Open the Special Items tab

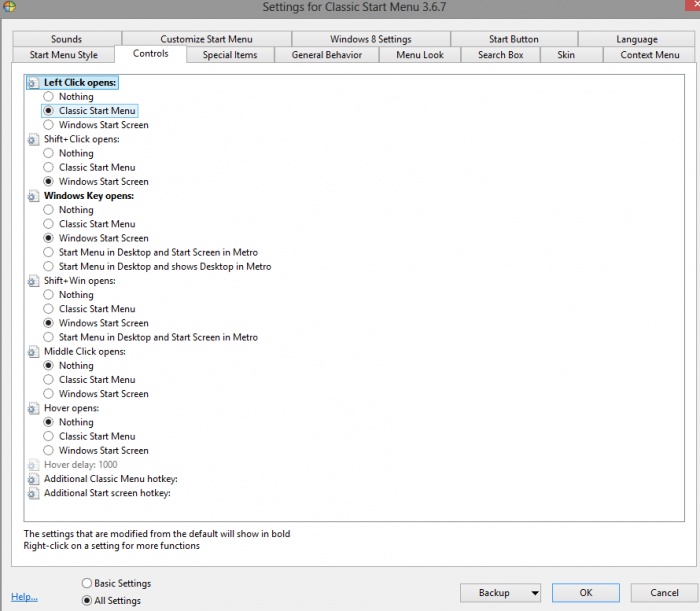coord(230,55)
